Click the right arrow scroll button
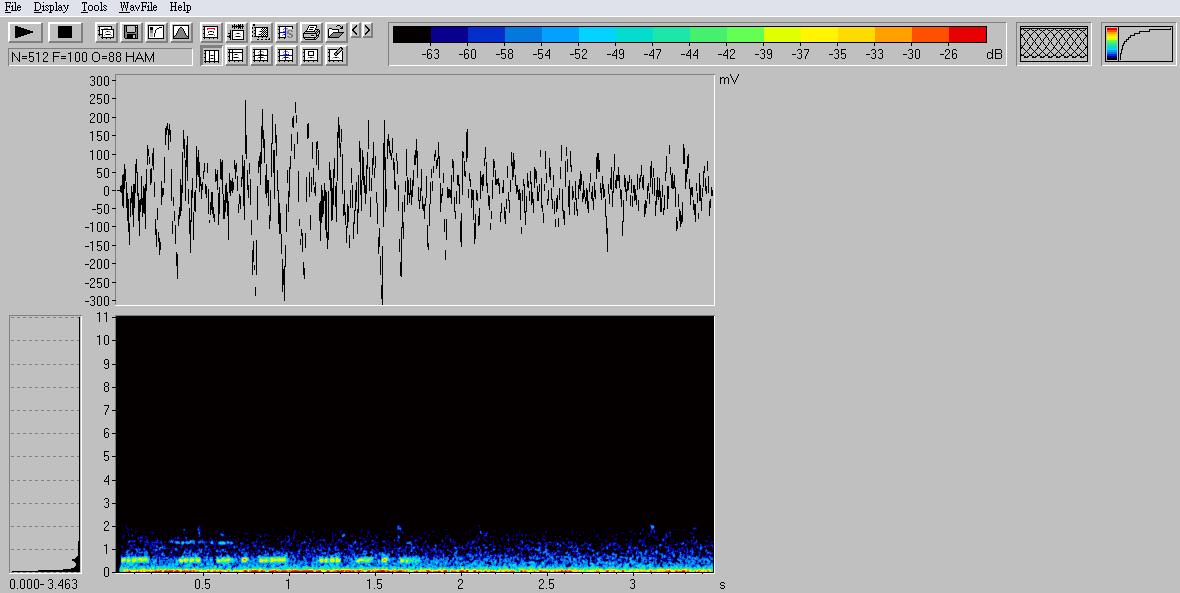 pyautogui.click(x=368, y=32)
